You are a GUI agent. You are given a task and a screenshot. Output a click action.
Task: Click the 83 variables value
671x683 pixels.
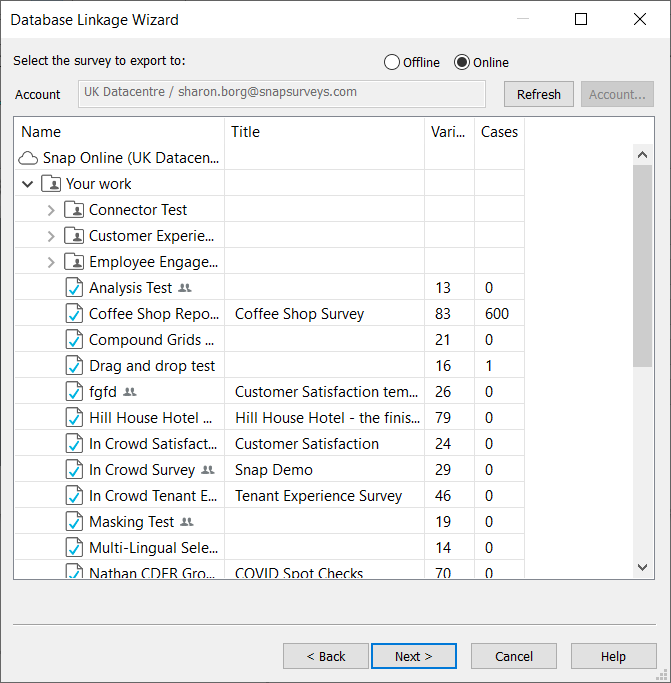pyautogui.click(x=443, y=314)
